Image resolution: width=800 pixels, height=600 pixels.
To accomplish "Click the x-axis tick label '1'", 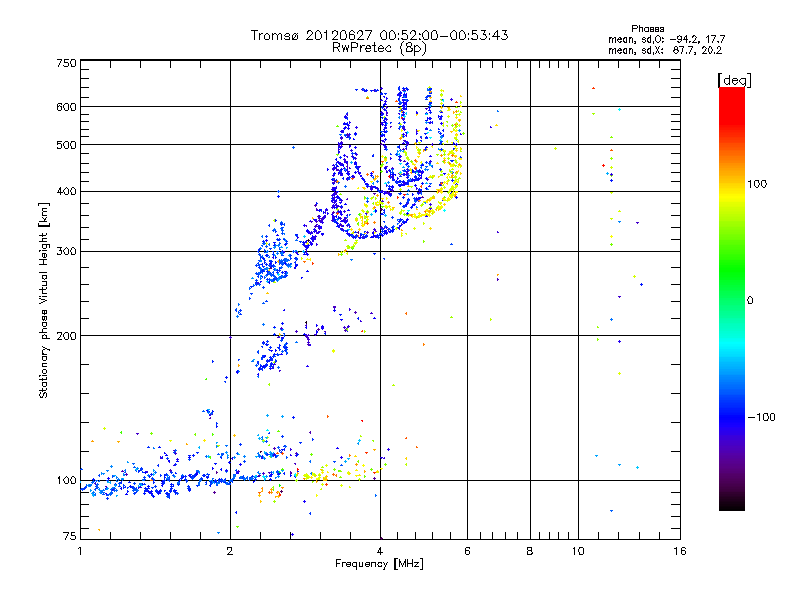I will pyautogui.click(x=80, y=551).
